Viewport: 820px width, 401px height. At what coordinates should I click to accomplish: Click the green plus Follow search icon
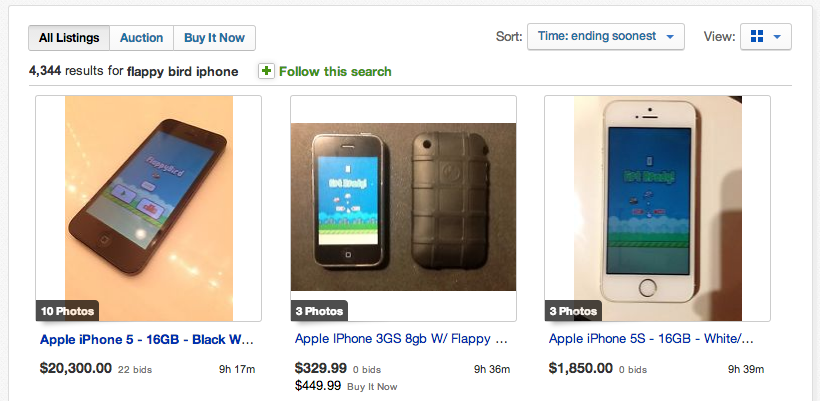coord(266,71)
